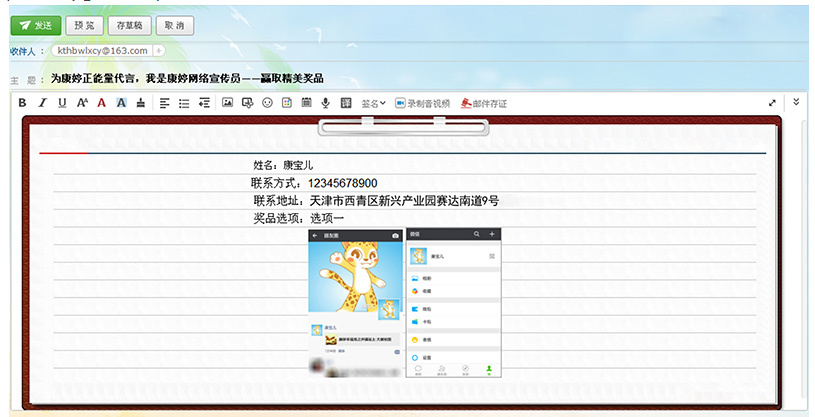Screen dimensions: 815x417
Task: Click the green 发送 send button
Action: (36, 25)
